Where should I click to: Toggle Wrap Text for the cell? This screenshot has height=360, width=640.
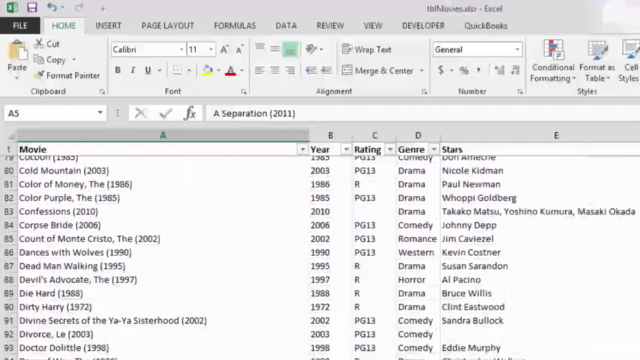367,49
